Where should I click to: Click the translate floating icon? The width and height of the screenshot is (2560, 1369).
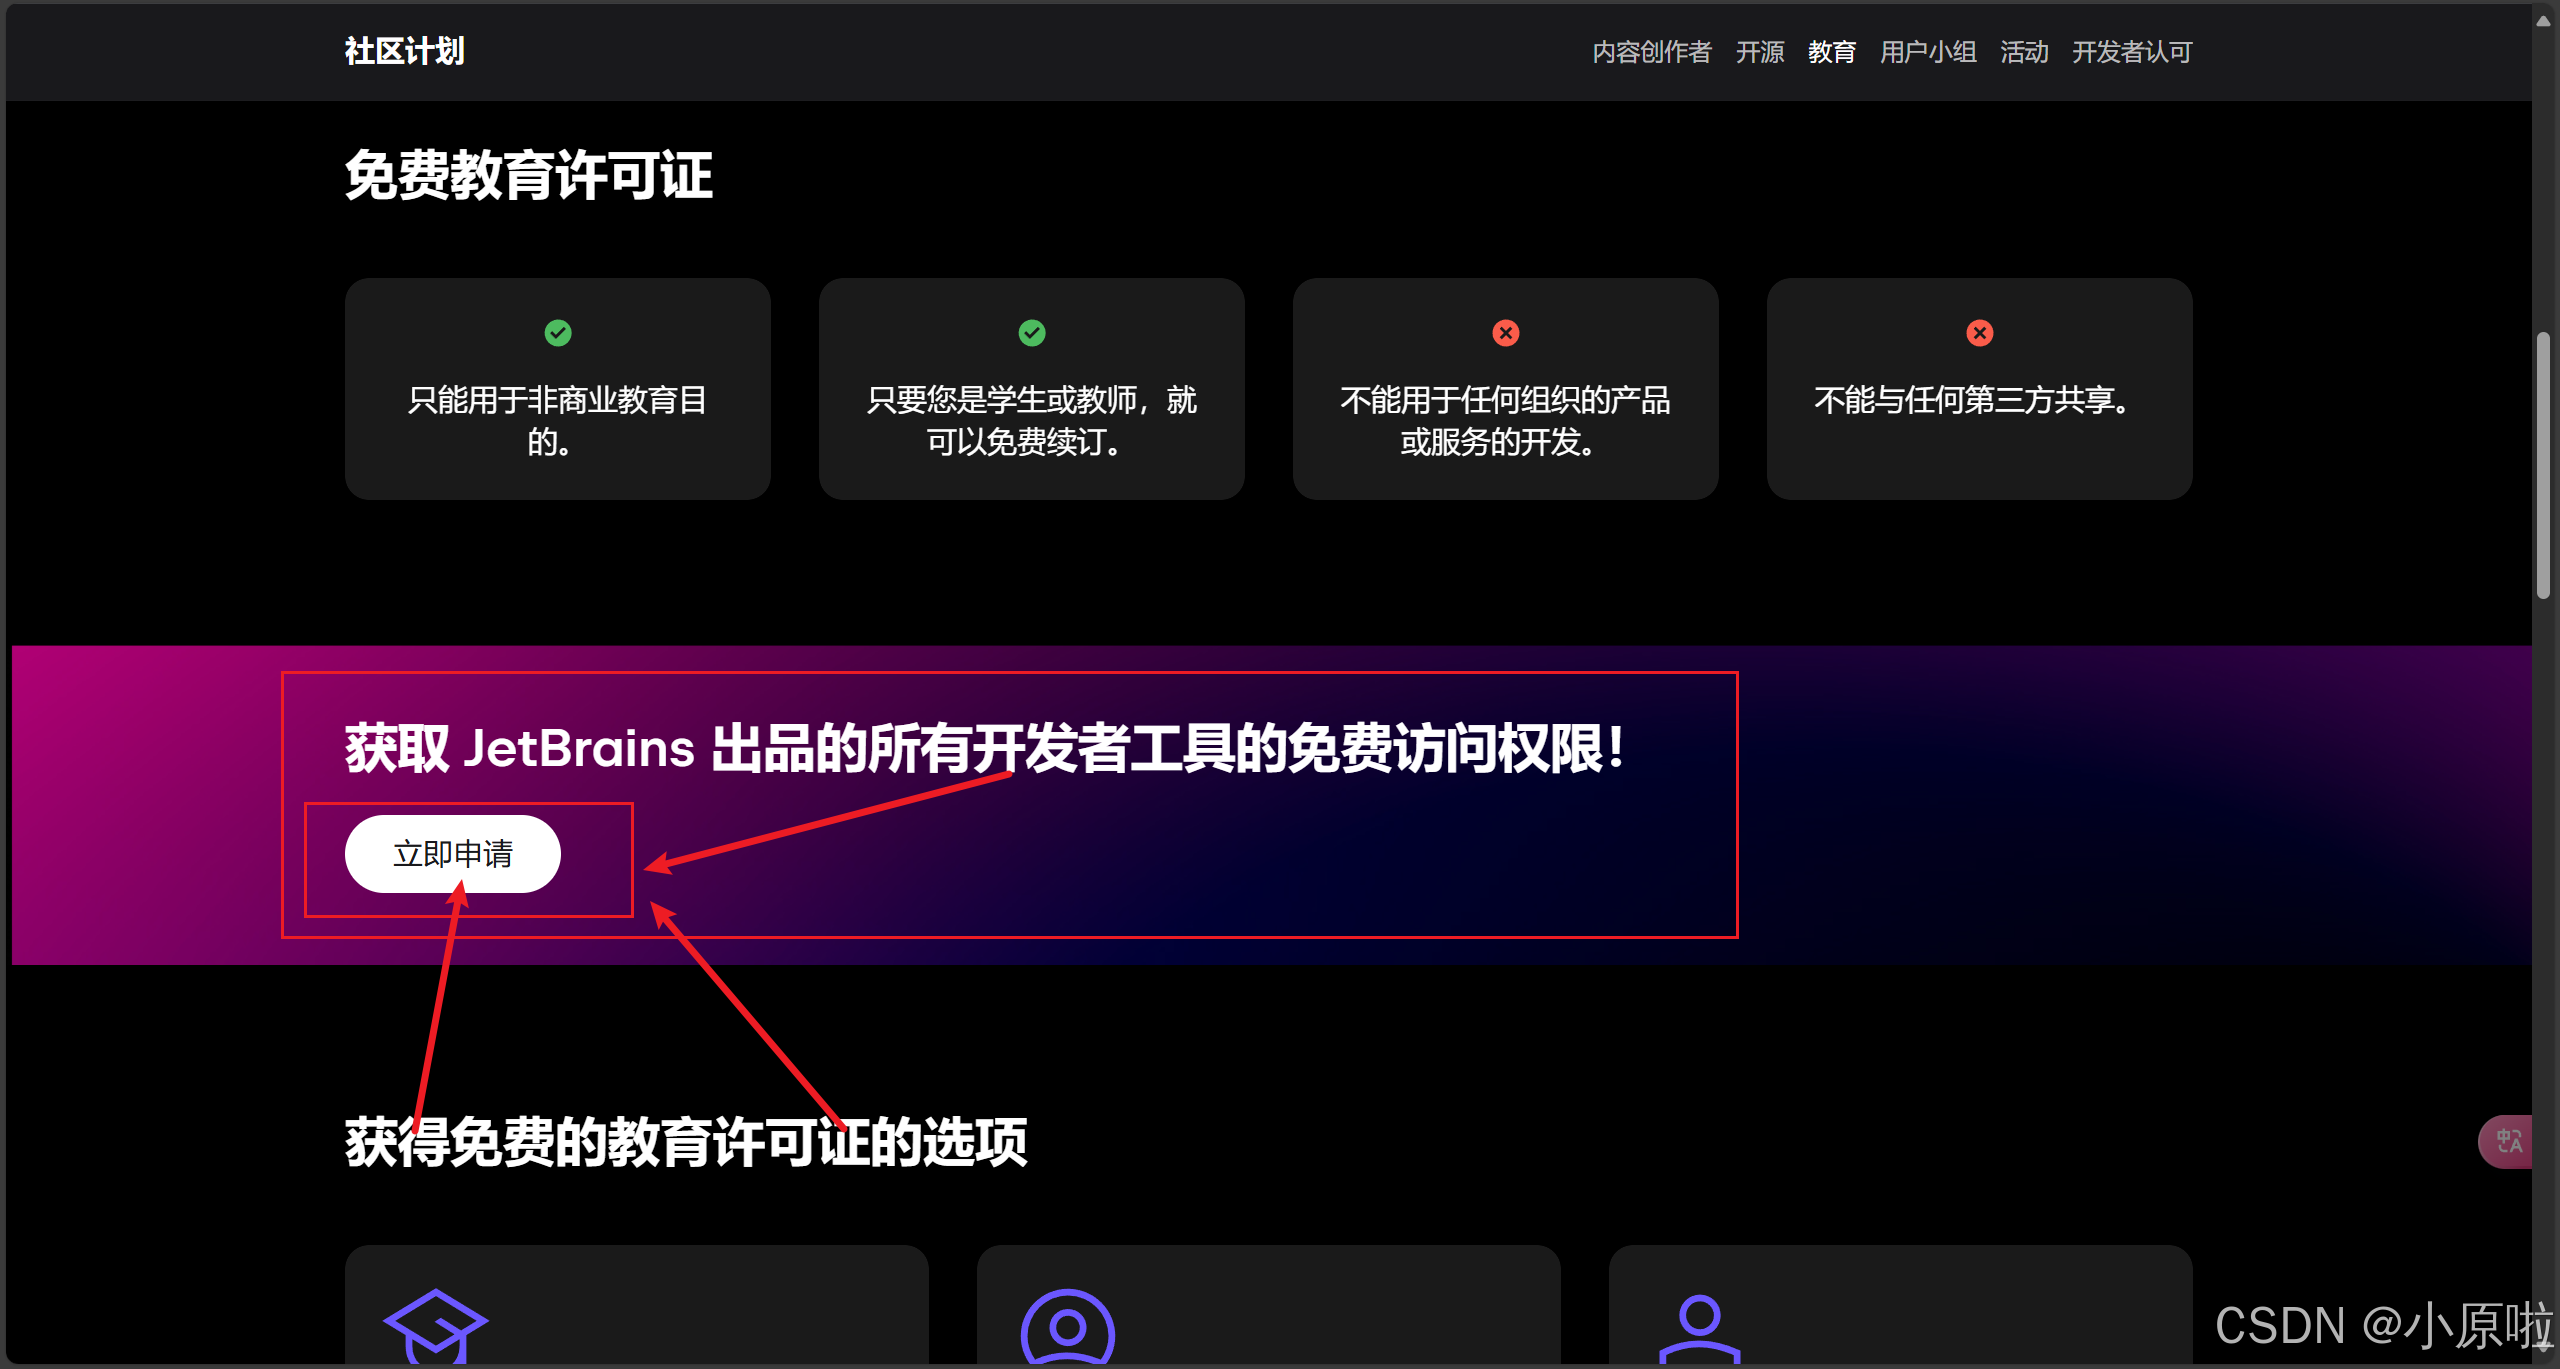pos(2508,1141)
